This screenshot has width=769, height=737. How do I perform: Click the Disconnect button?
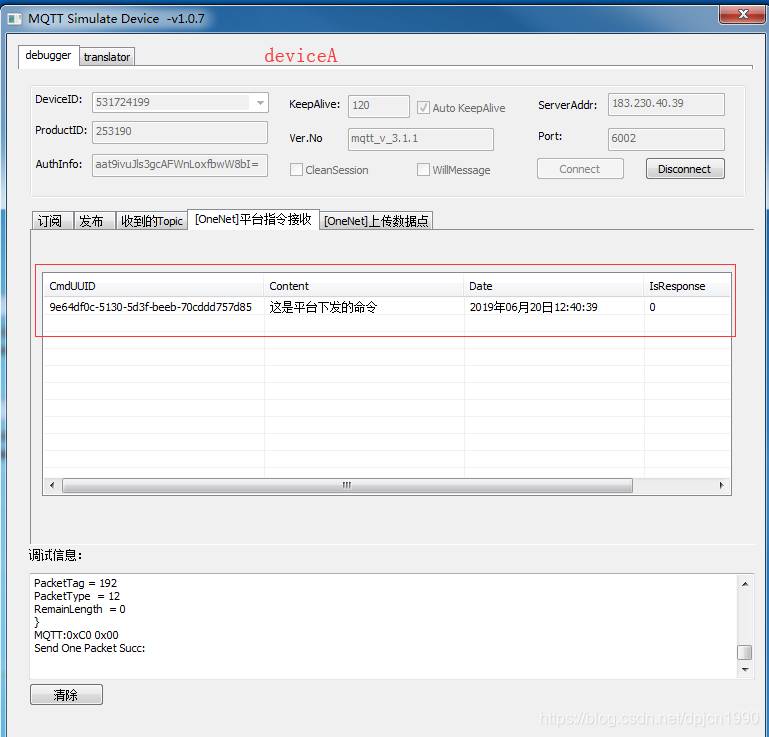click(685, 169)
